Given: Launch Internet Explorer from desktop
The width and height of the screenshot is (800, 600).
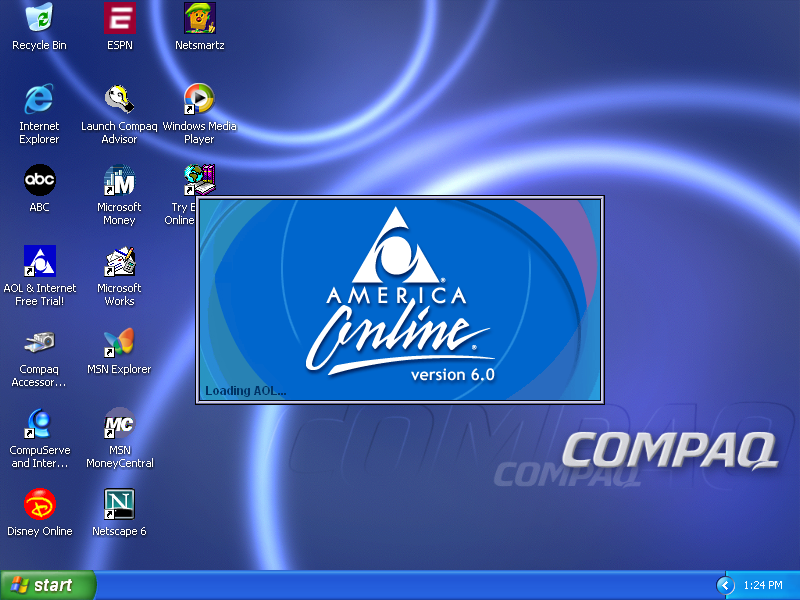Looking at the screenshot, I should point(39,98).
